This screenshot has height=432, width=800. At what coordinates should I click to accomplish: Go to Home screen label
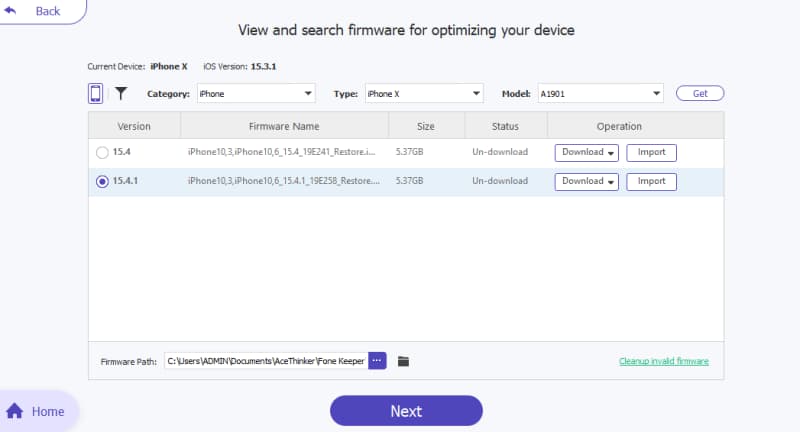coord(48,411)
